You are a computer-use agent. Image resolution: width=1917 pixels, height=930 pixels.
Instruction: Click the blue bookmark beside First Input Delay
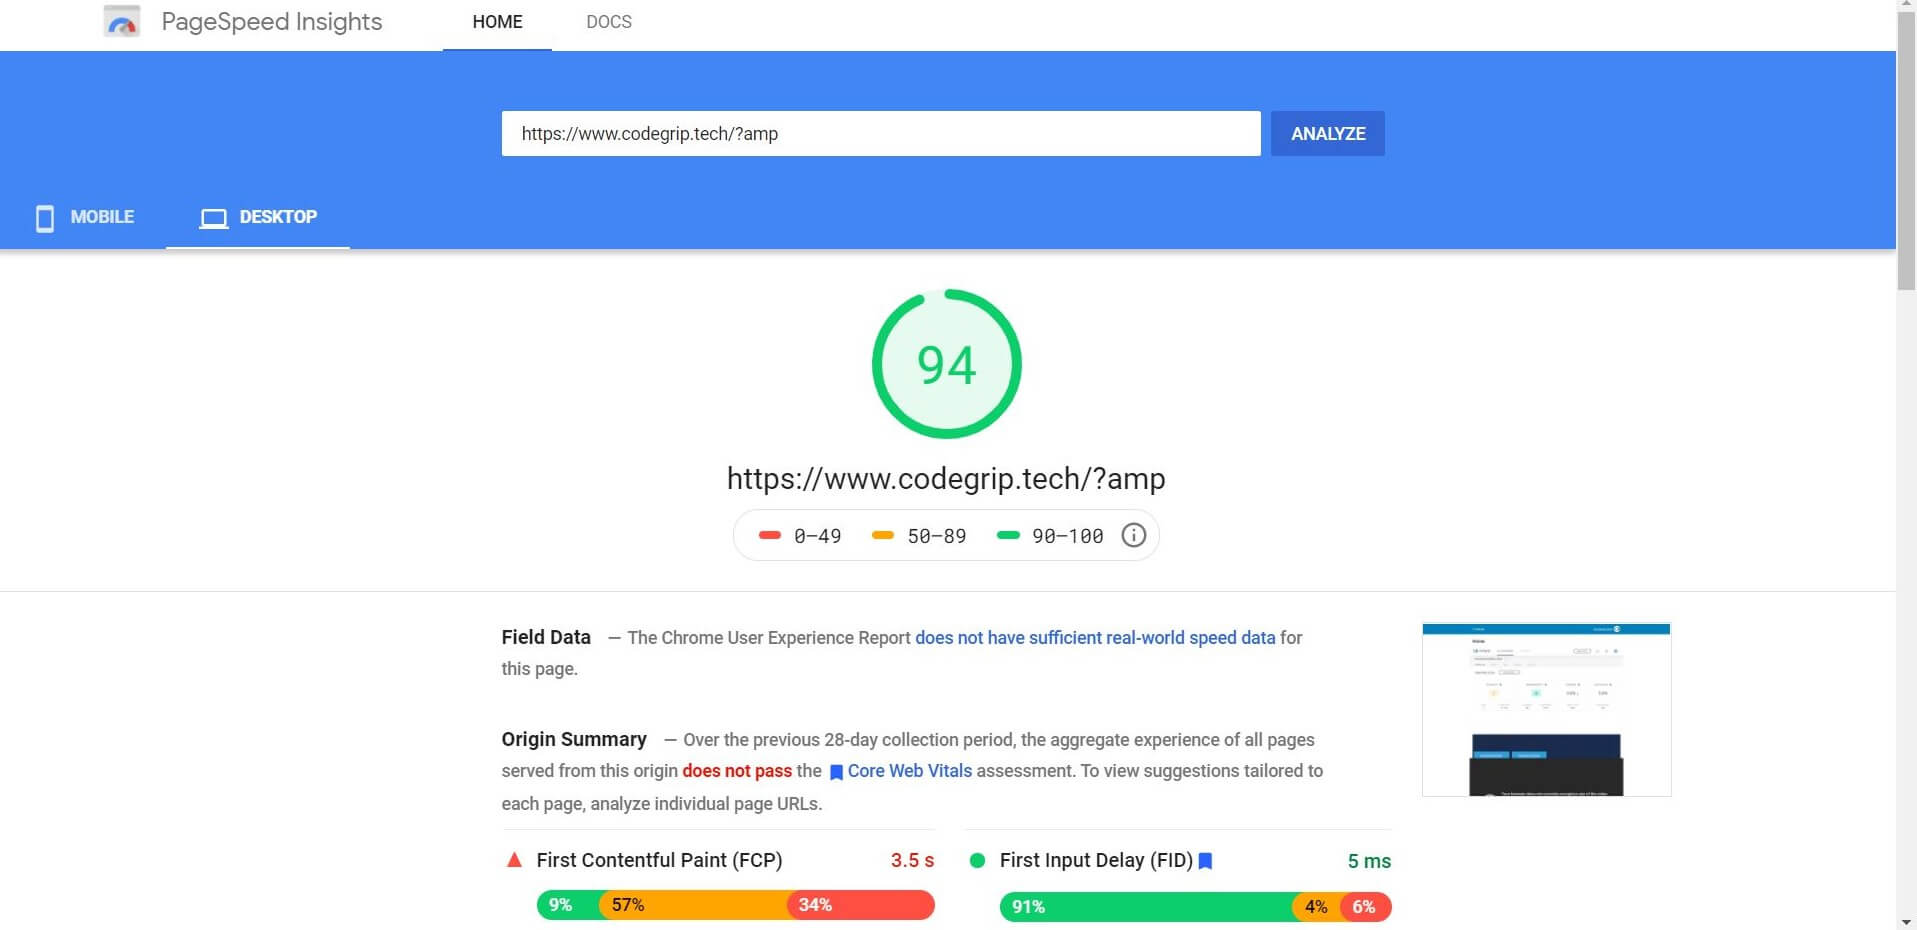(1205, 861)
